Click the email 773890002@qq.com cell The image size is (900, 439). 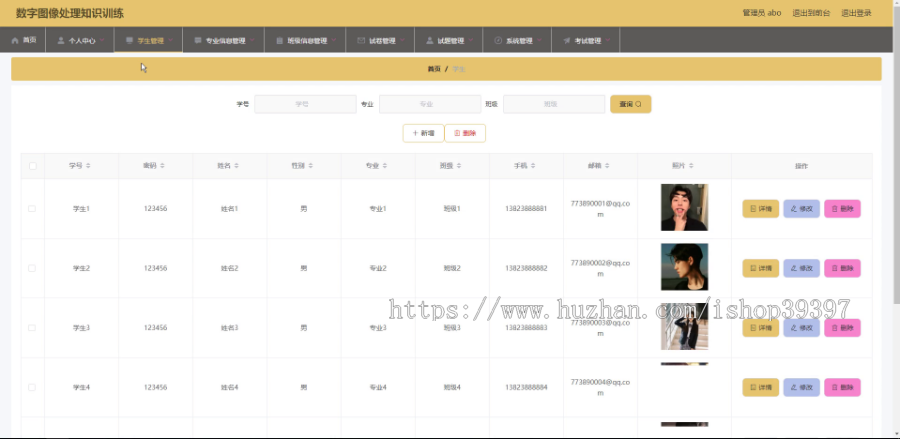pyautogui.click(x=600, y=269)
